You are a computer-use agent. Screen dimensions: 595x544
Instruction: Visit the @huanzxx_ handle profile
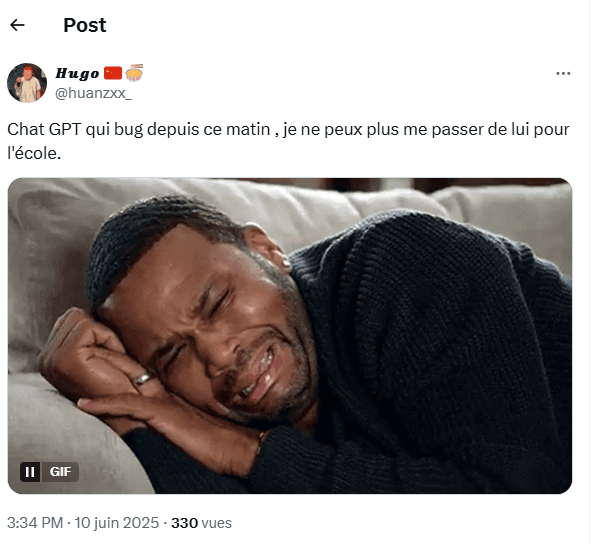coord(93,93)
